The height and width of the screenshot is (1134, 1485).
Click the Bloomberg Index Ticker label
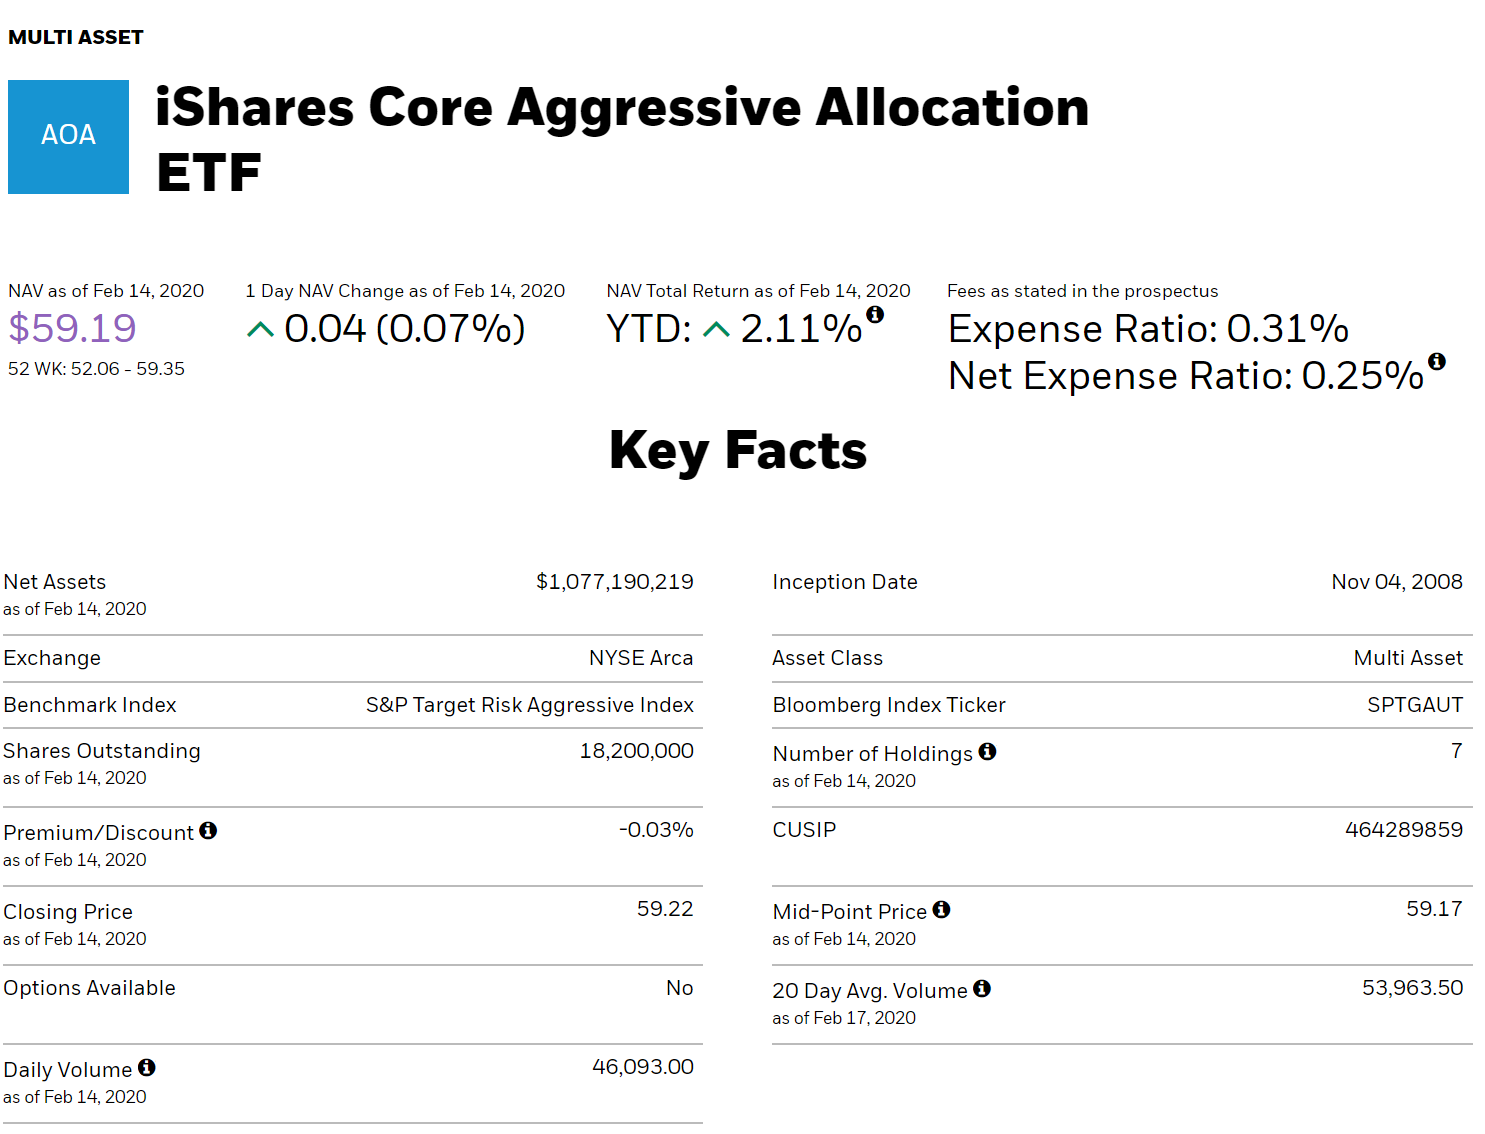[x=889, y=705]
